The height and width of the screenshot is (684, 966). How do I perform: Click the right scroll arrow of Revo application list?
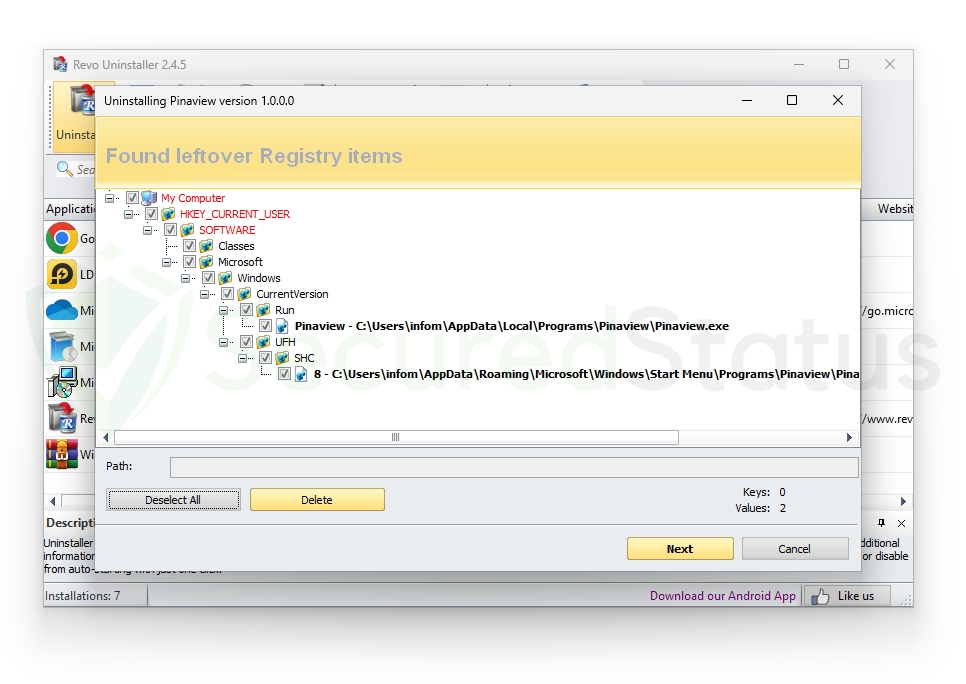pyautogui.click(x=903, y=501)
